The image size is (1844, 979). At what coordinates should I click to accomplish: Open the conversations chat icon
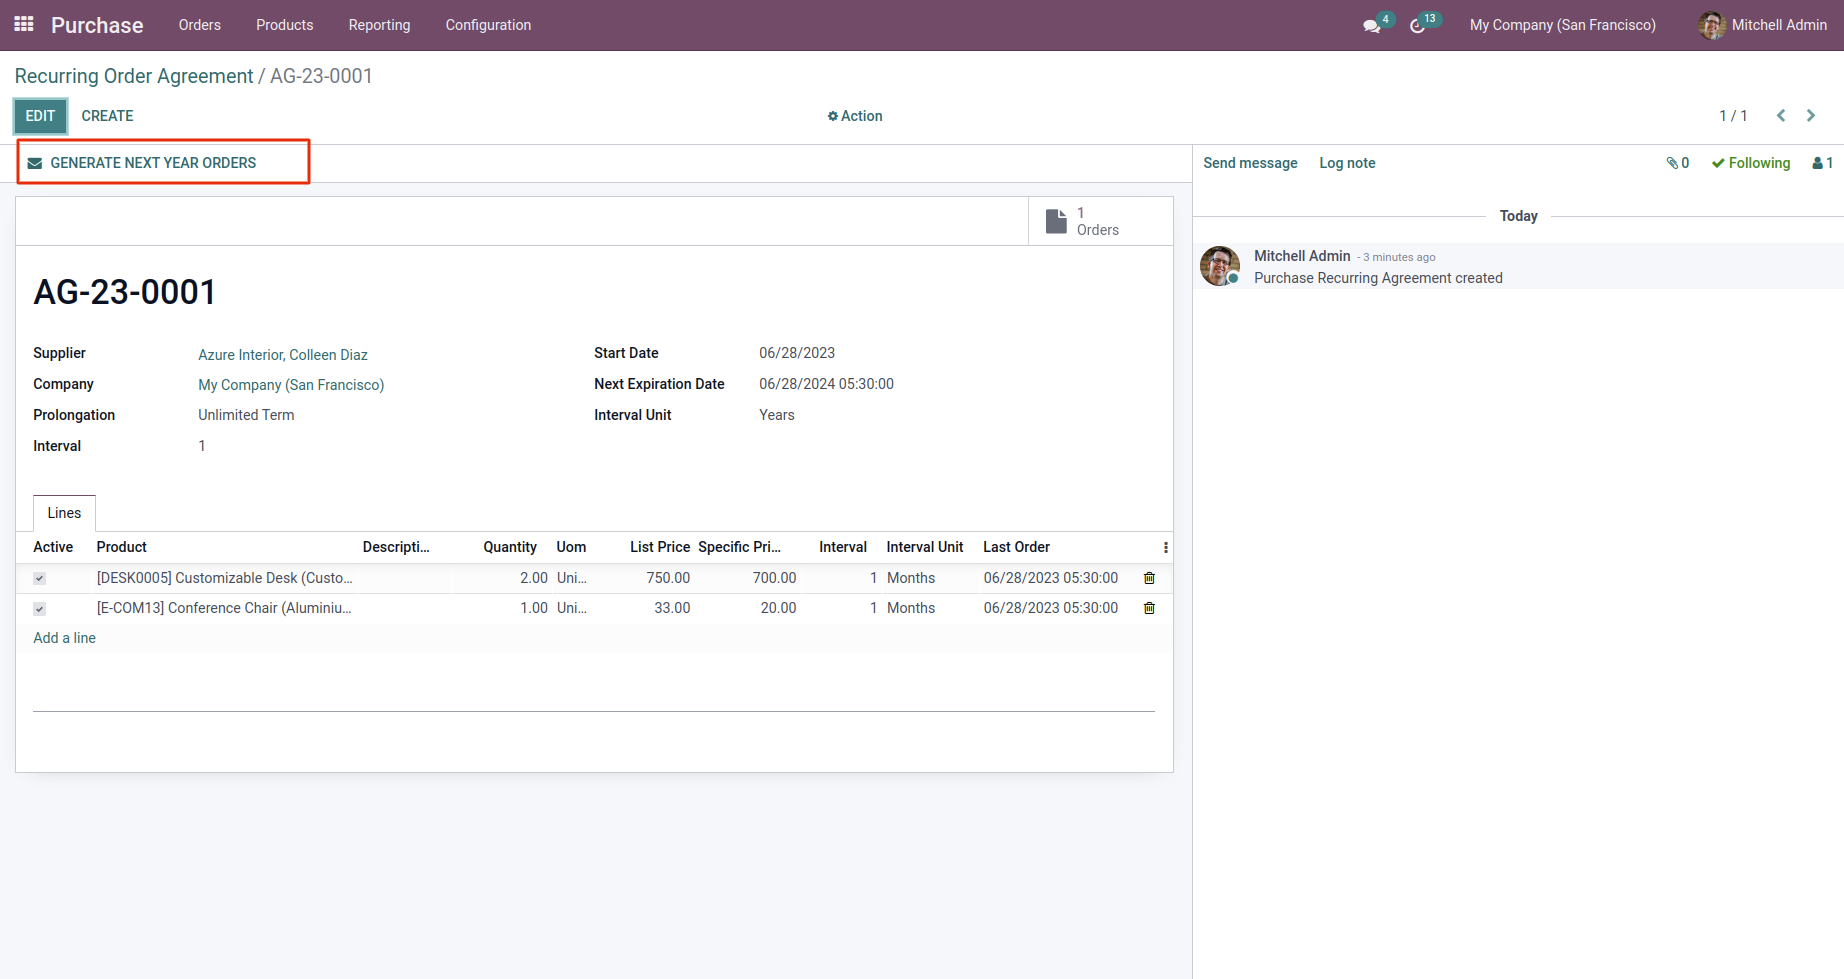coord(1372,26)
